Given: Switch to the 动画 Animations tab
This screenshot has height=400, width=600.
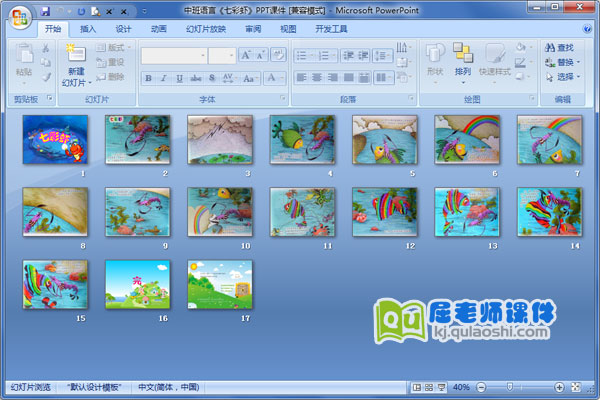Looking at the screenshot, I should click(x=158, y=29).
